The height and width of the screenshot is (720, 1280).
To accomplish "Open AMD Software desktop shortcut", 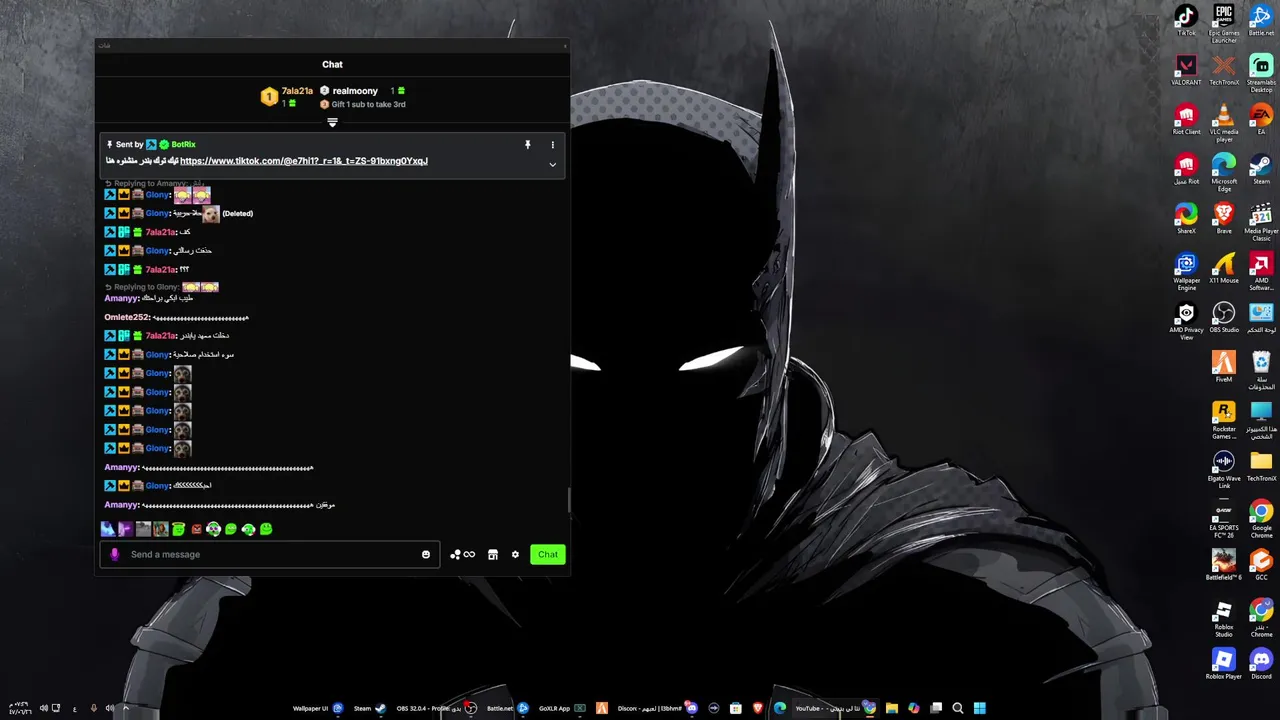I will click(1261, 271).
